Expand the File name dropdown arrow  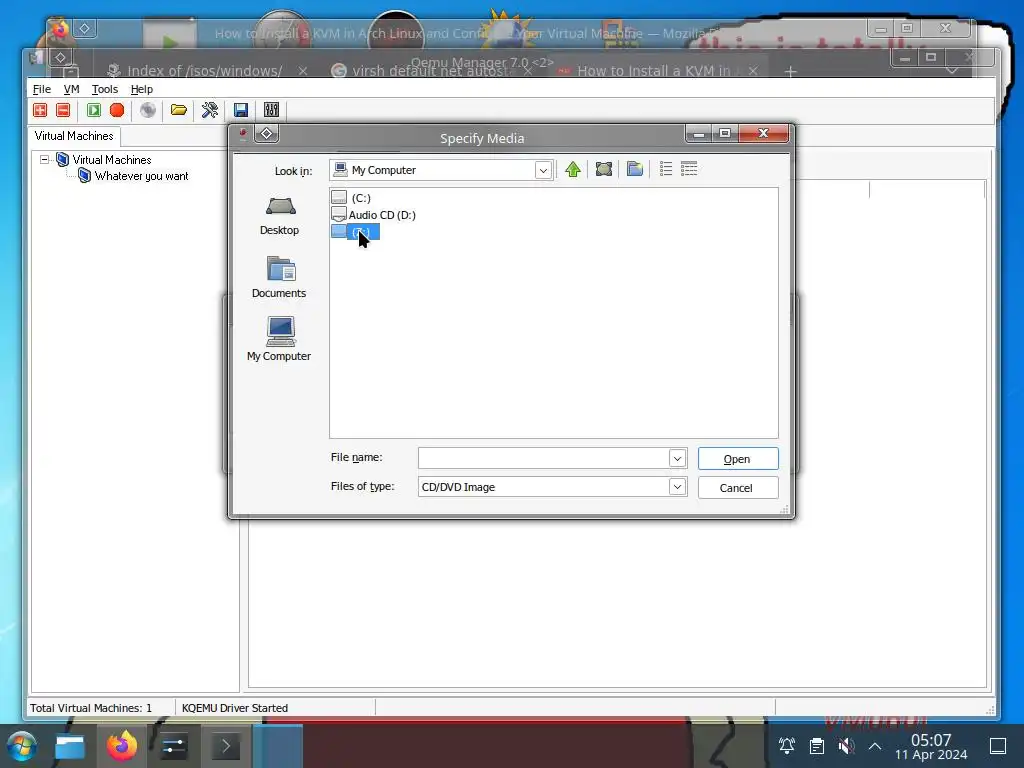pyautogui.click(x=677, y=458)
